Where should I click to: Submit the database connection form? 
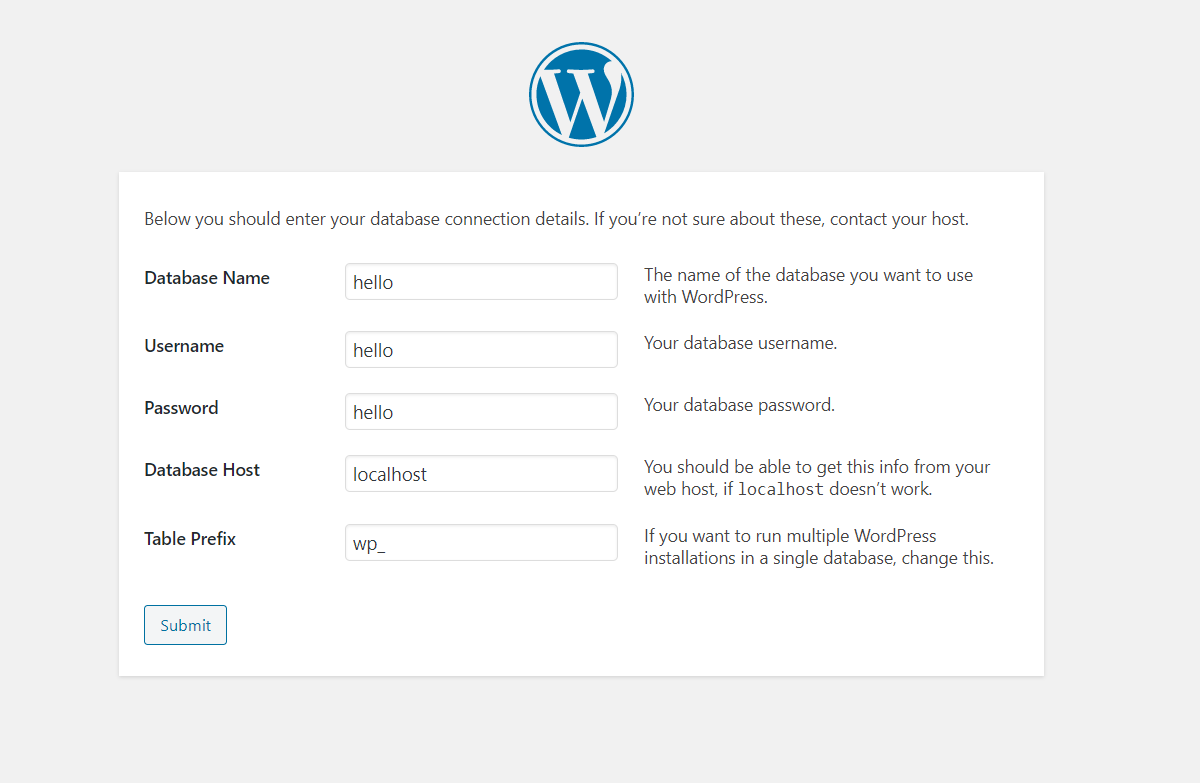coord(185,625)
